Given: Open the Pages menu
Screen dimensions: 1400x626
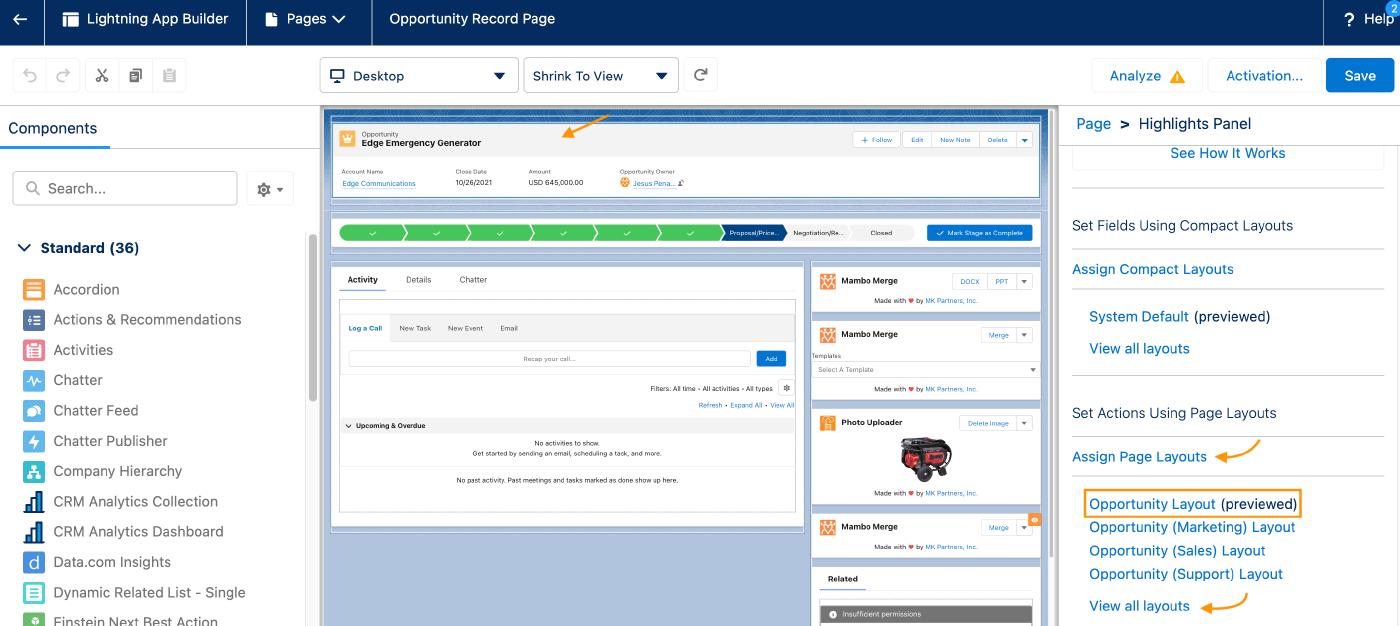Looking at the screenshot, I should (x=307, y=19).
